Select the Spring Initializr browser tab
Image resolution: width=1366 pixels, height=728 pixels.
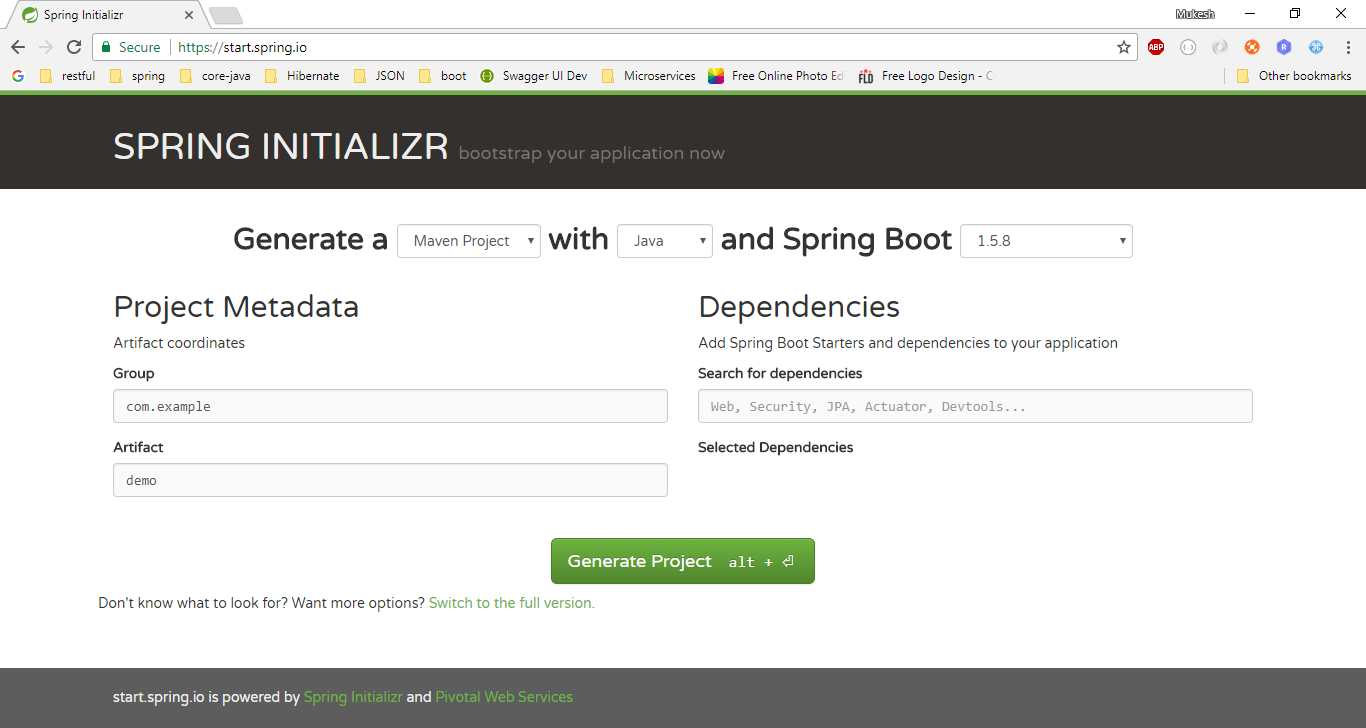(100, 15)
